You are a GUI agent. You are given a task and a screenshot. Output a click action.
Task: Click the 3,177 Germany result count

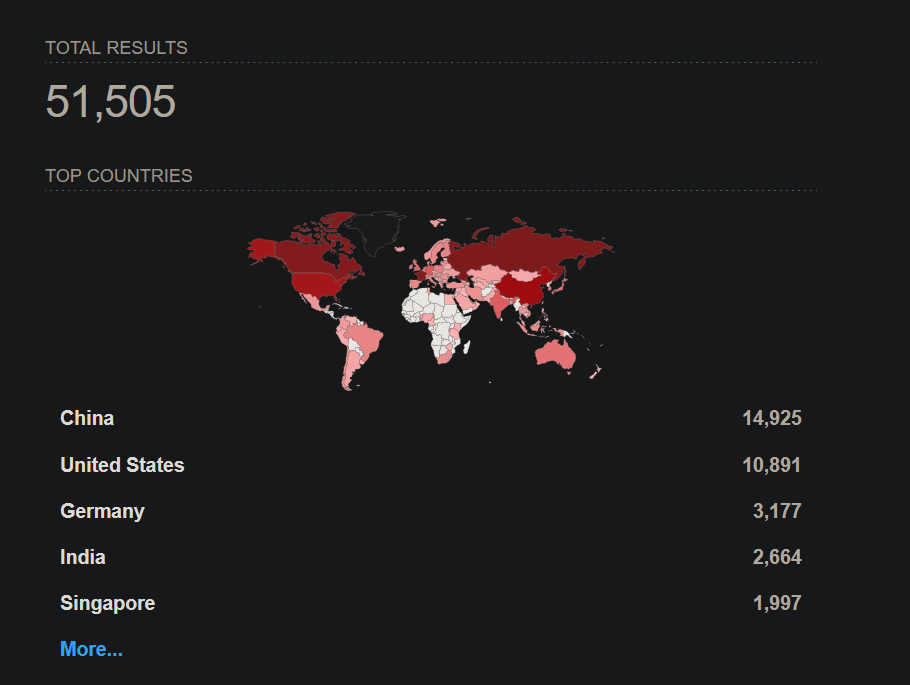click(777, 511)
